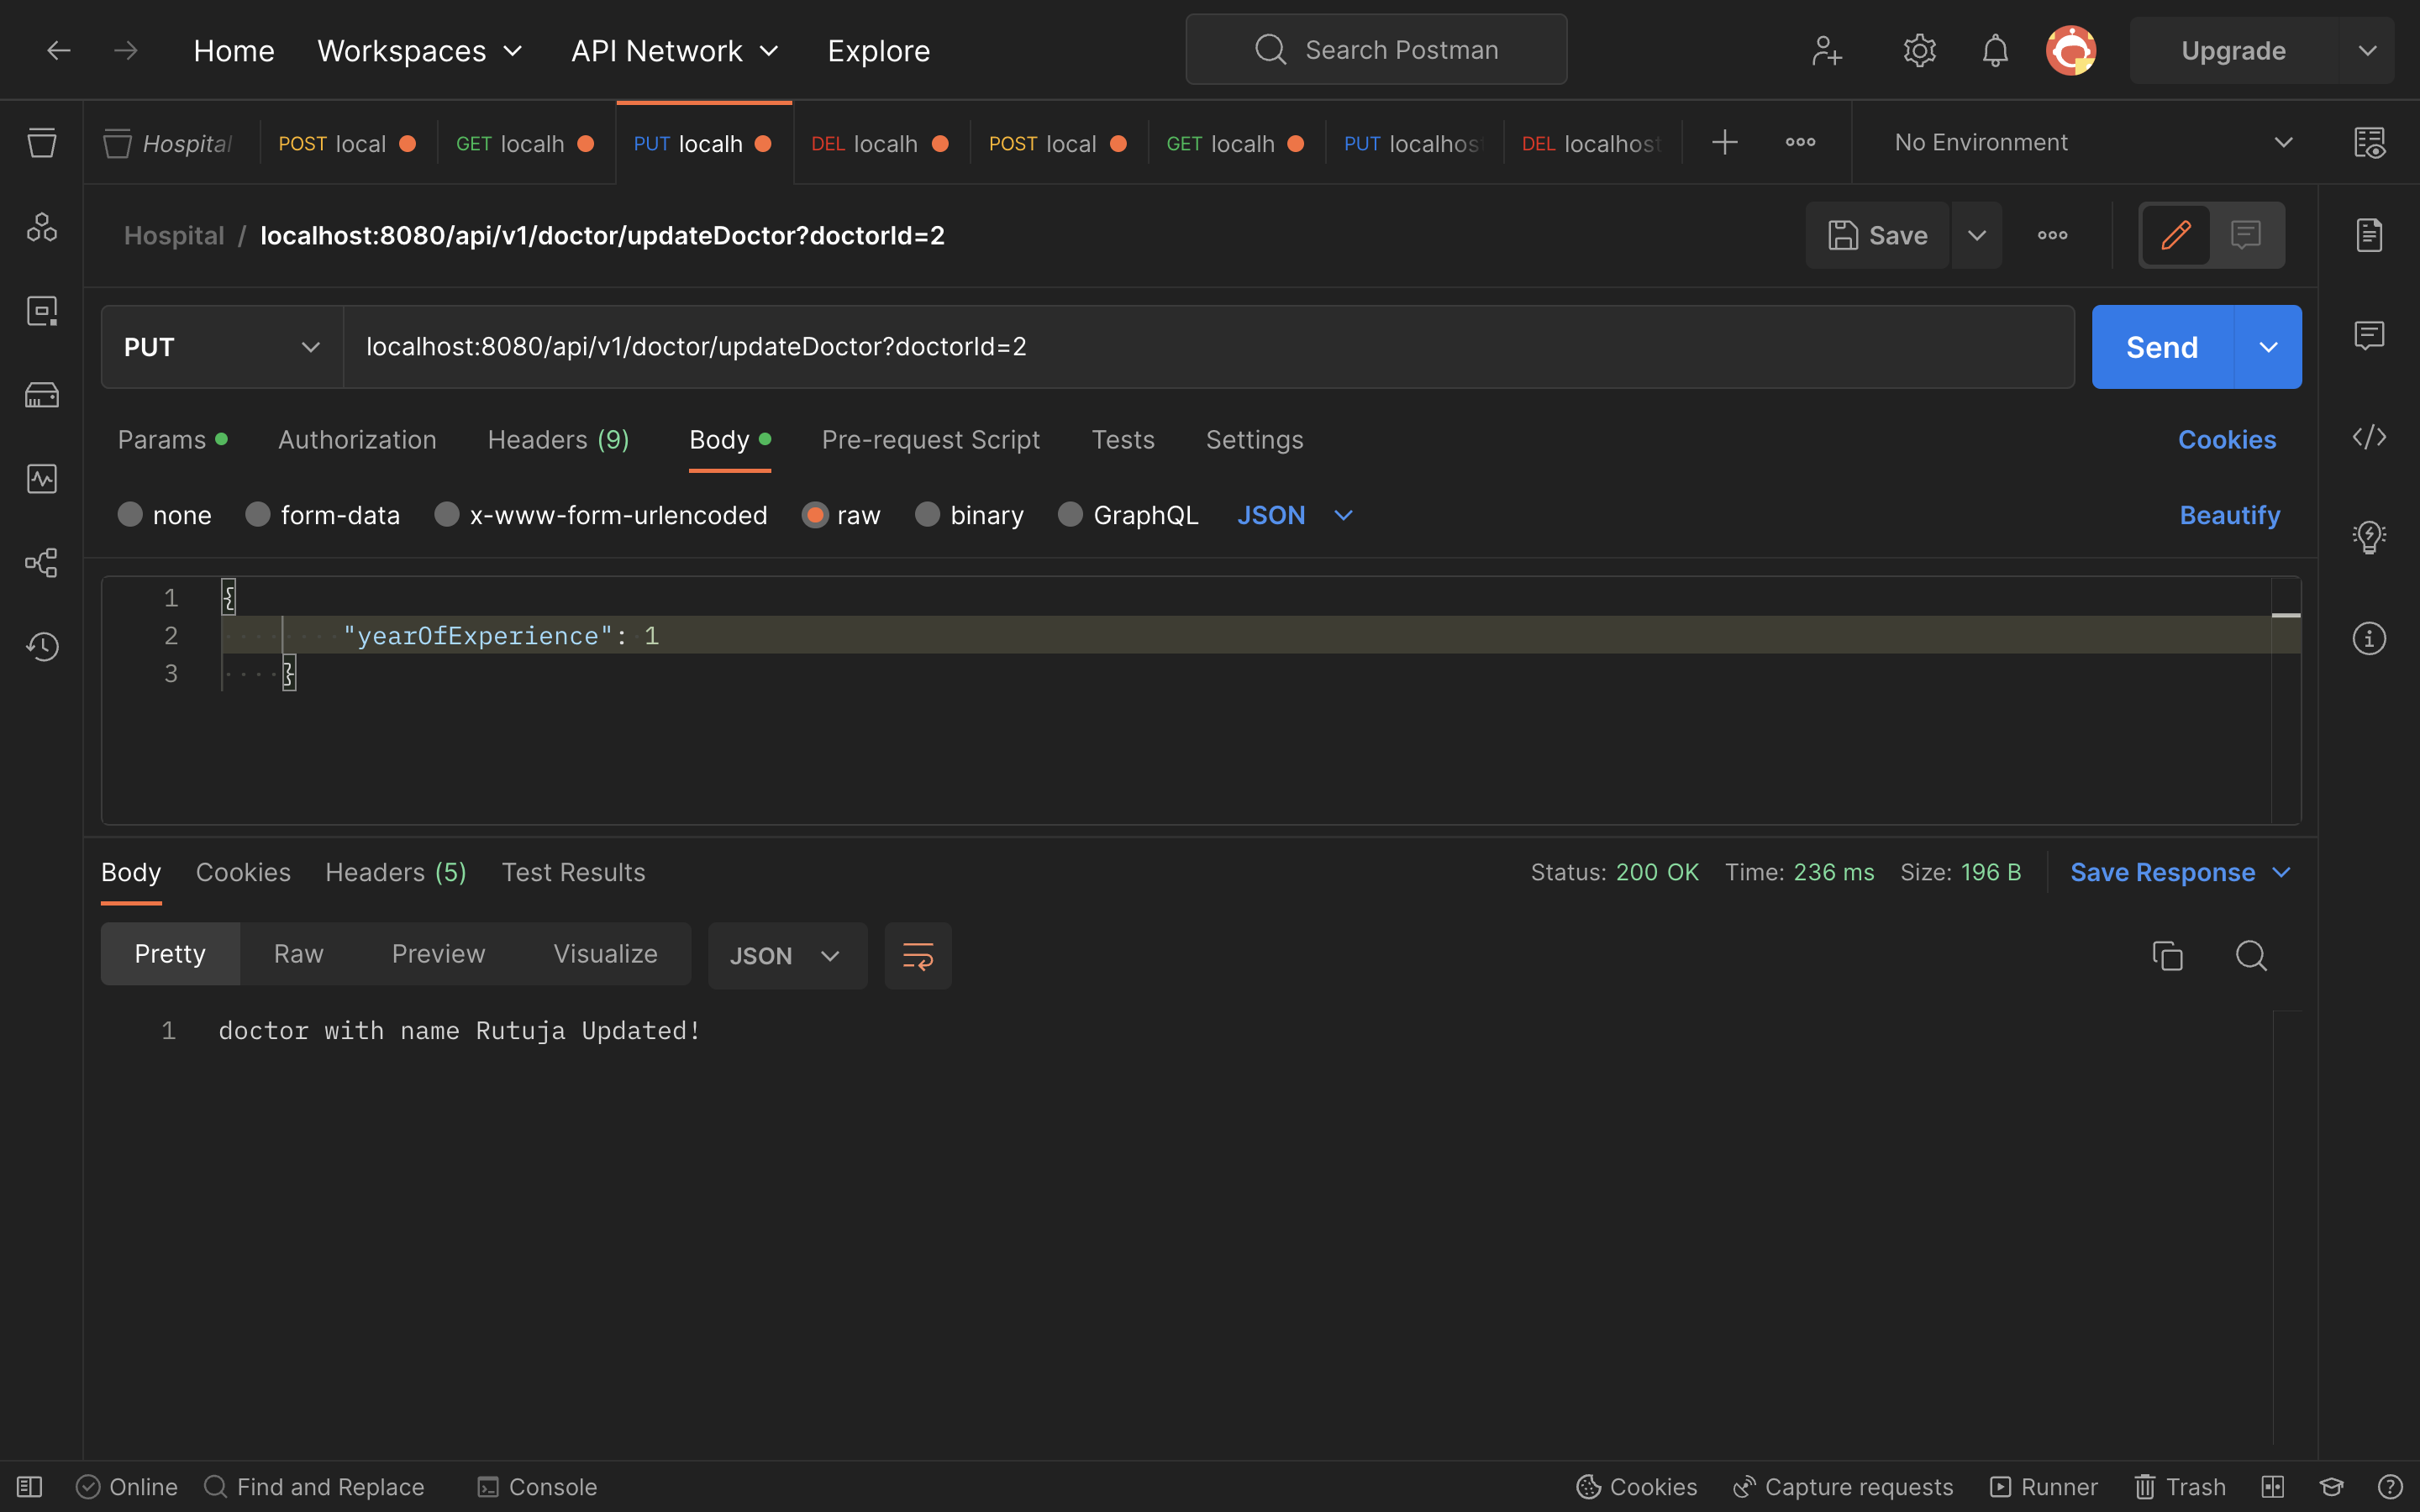Image resolution: width=2420 pixels, height=1512 pixels.
Task: Select the x-www-form-urlencoded body type
Action: coord(447,515)
